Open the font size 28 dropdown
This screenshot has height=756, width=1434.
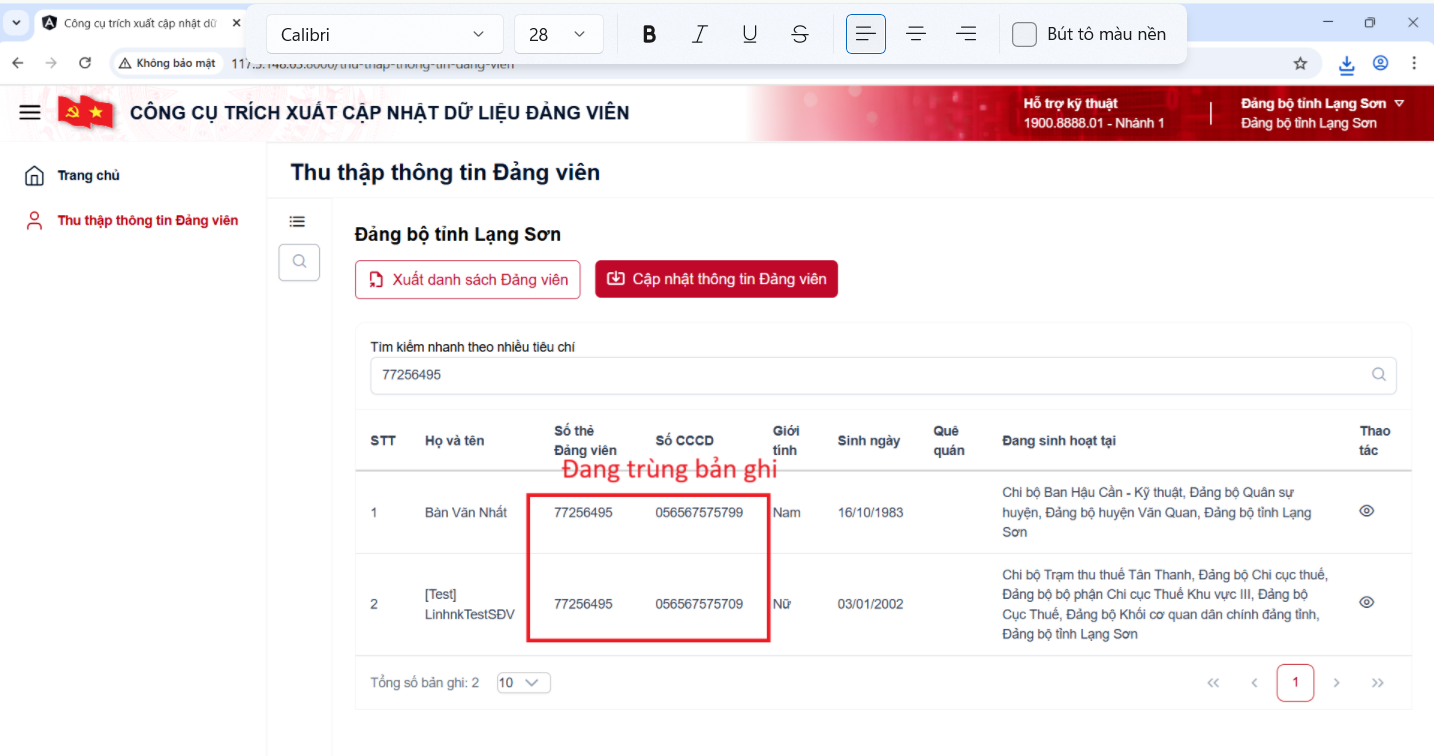point(558,33)
